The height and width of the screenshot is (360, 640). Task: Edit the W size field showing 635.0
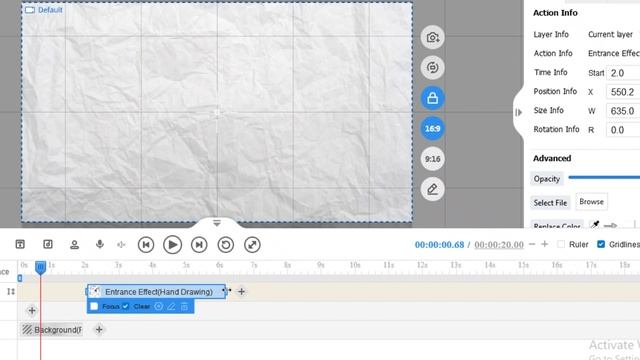coord(623,111)
